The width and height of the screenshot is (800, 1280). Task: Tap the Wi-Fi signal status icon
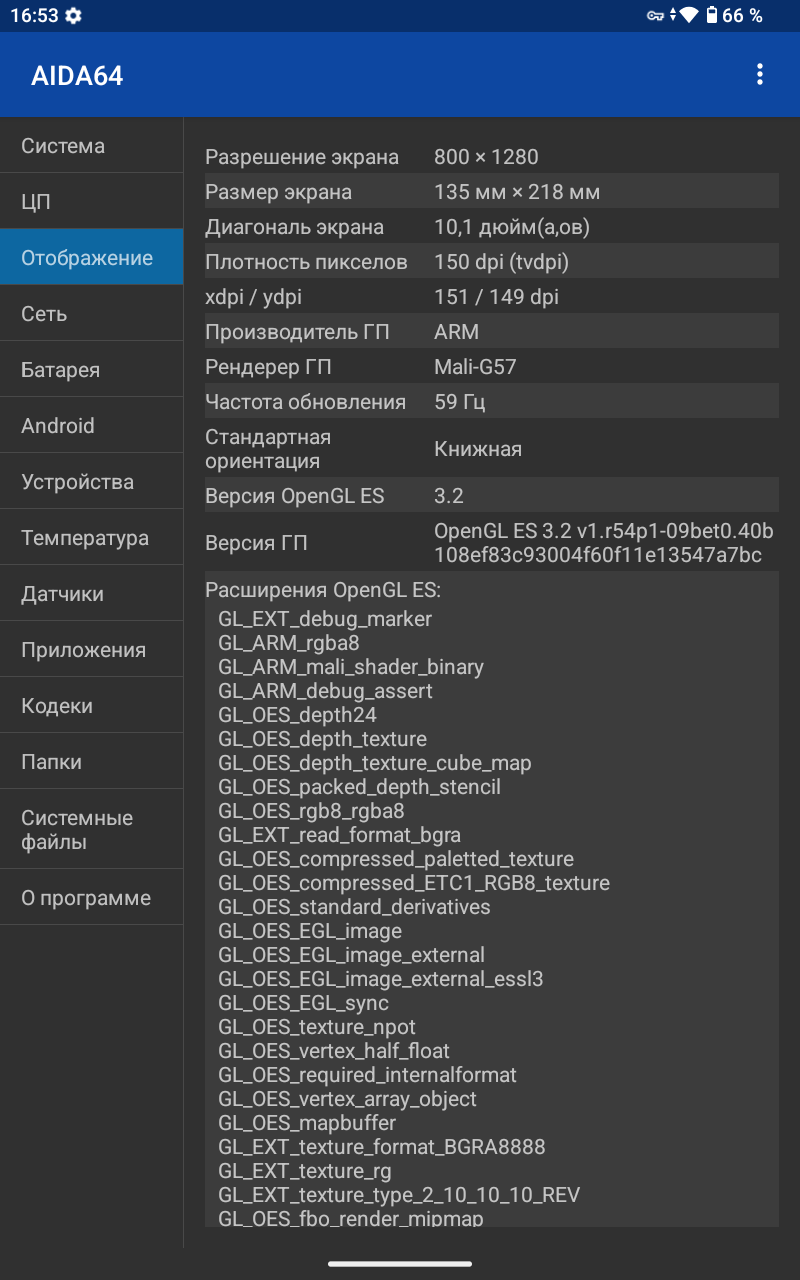click(x=687, y=16)
